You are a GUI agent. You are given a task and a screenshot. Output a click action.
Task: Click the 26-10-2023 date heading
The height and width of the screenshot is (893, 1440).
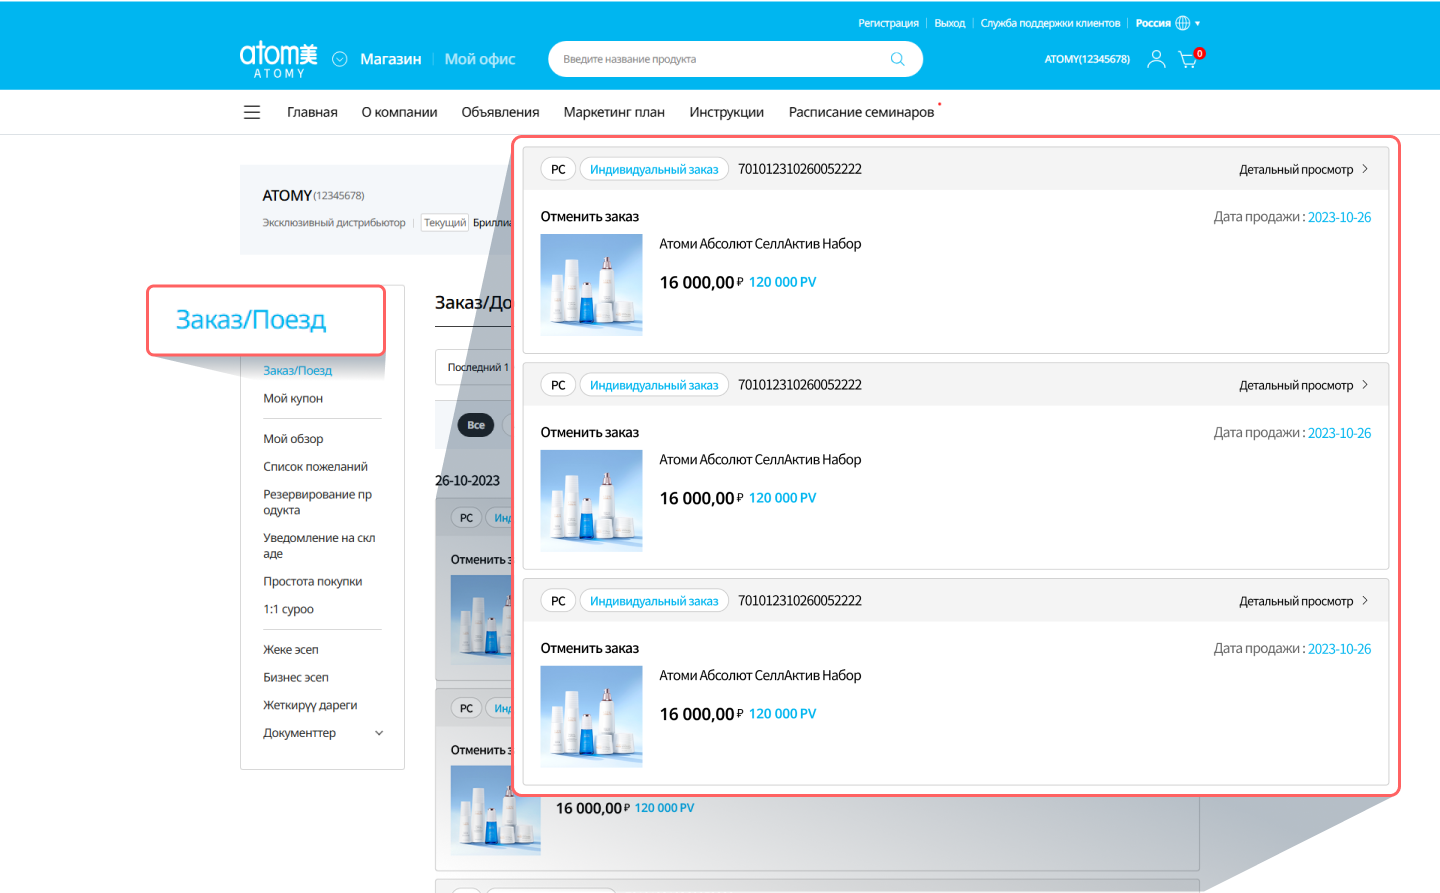(x=467, y=480)
